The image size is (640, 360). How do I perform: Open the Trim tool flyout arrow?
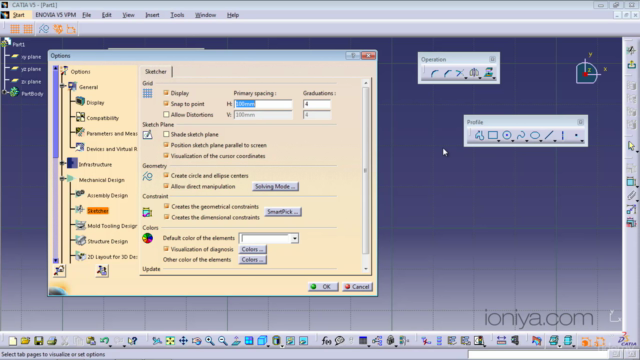466,78
